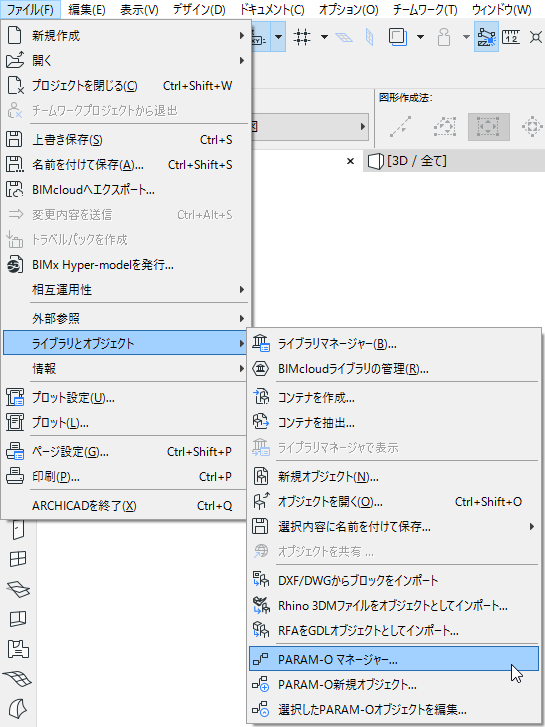Select 選択したPARAM-Oオブジェクトを編集...
The height and width of the screenshot is (727, 545).
point(394,709)
